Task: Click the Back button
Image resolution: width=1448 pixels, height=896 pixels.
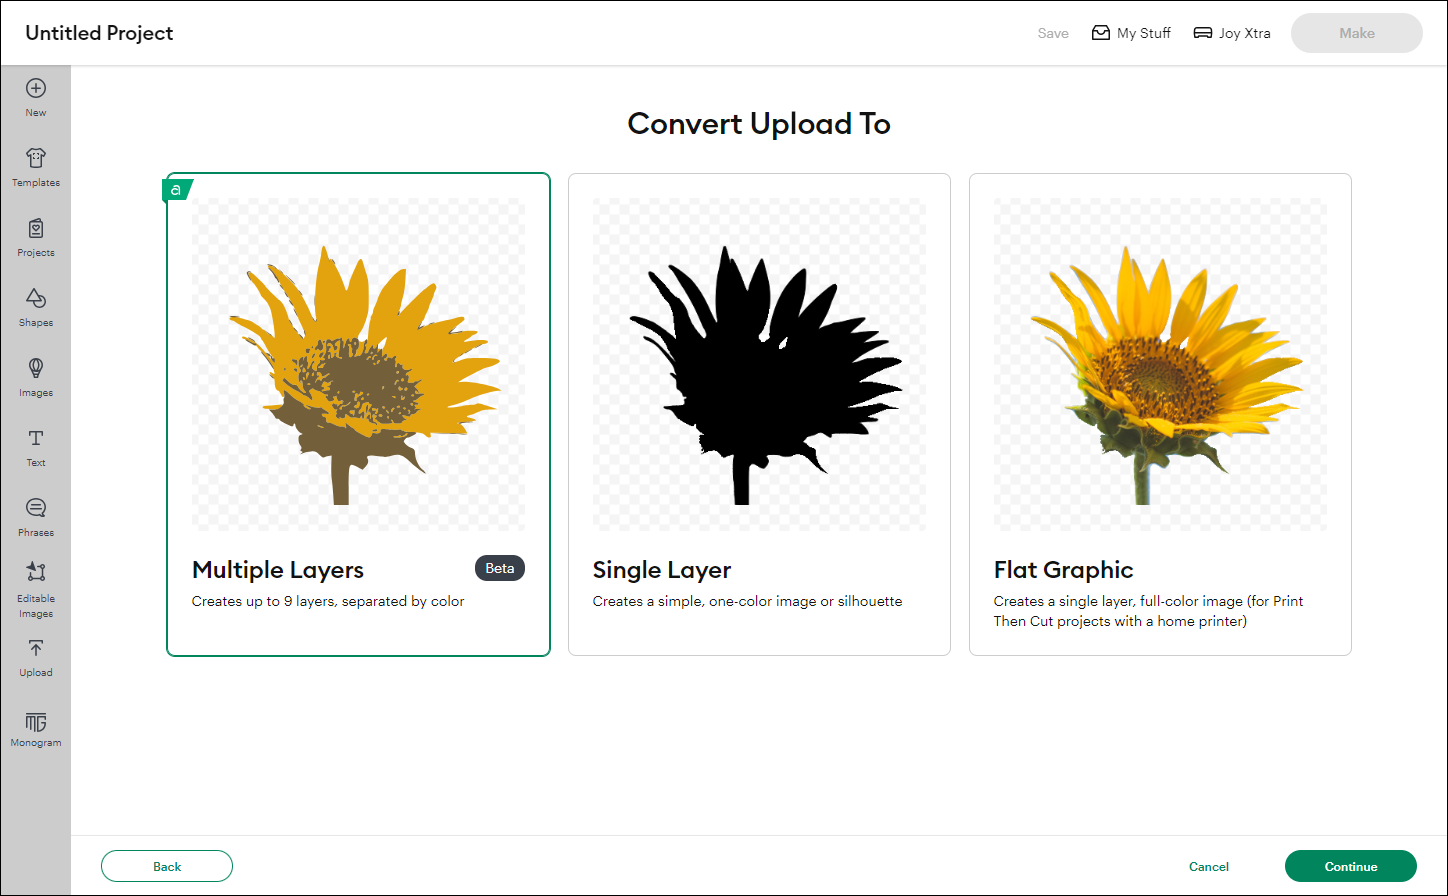Action: pos(166,866)
